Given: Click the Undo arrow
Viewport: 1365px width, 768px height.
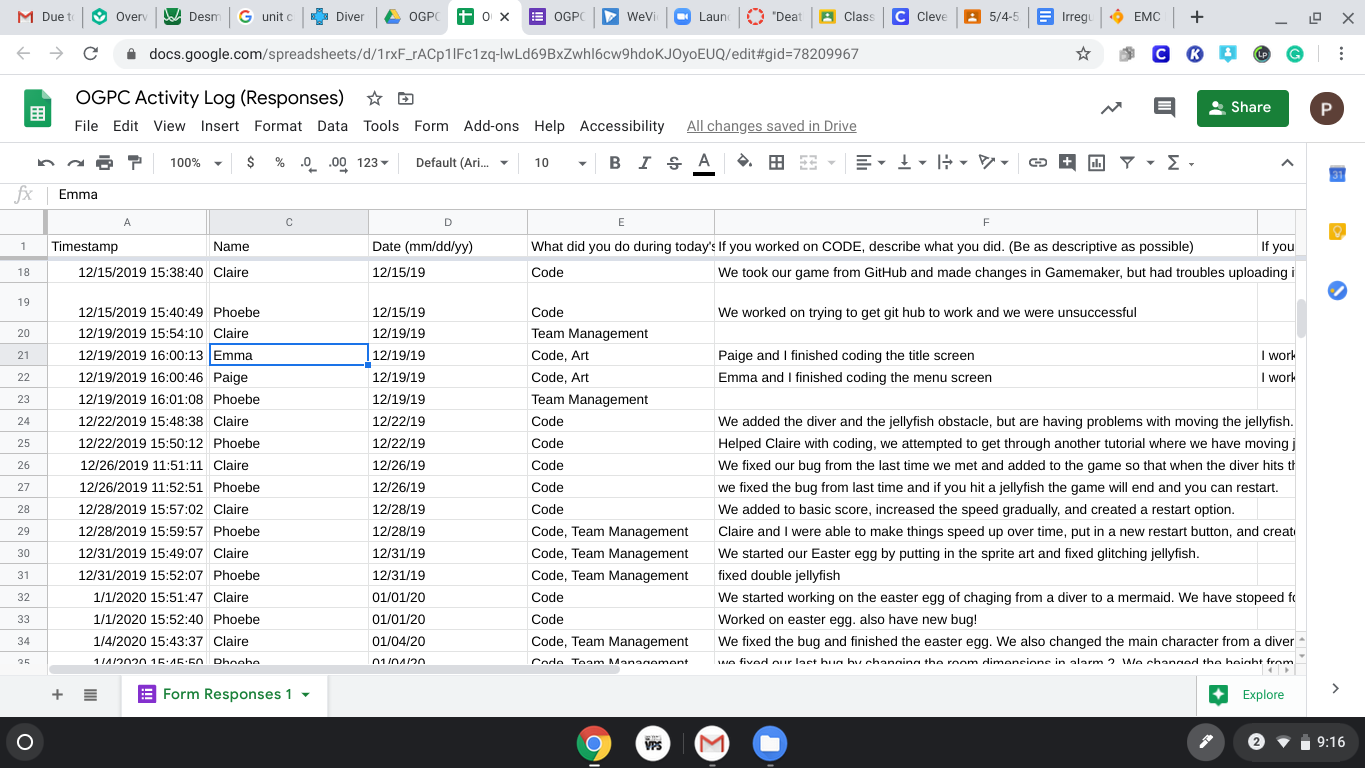Looking at the screenshot, I should [x=45, y=163].
